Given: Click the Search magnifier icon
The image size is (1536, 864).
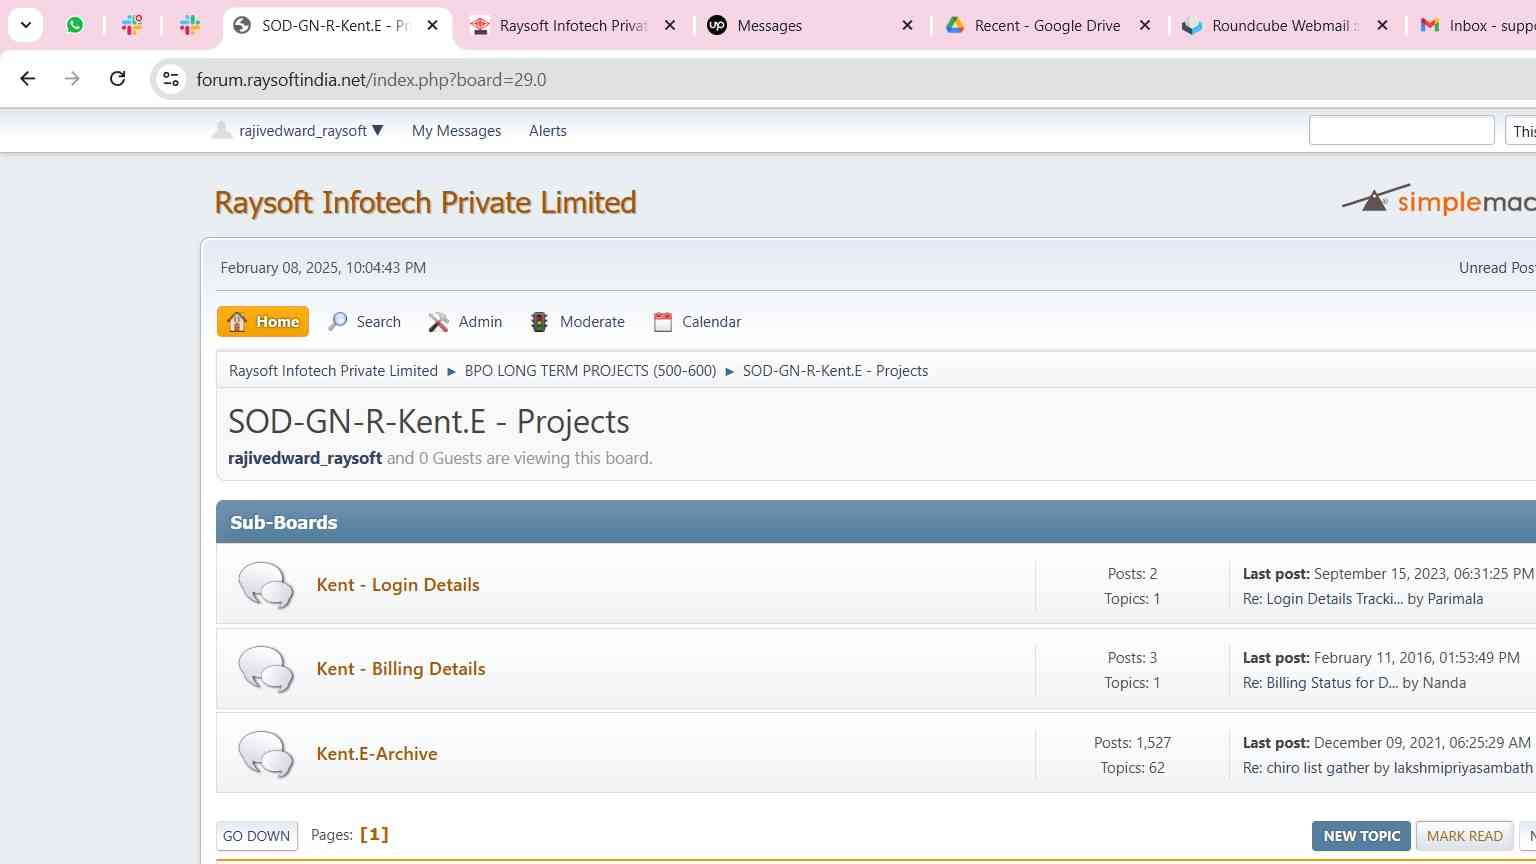Looking at the screenshot, I should point(338,321).
